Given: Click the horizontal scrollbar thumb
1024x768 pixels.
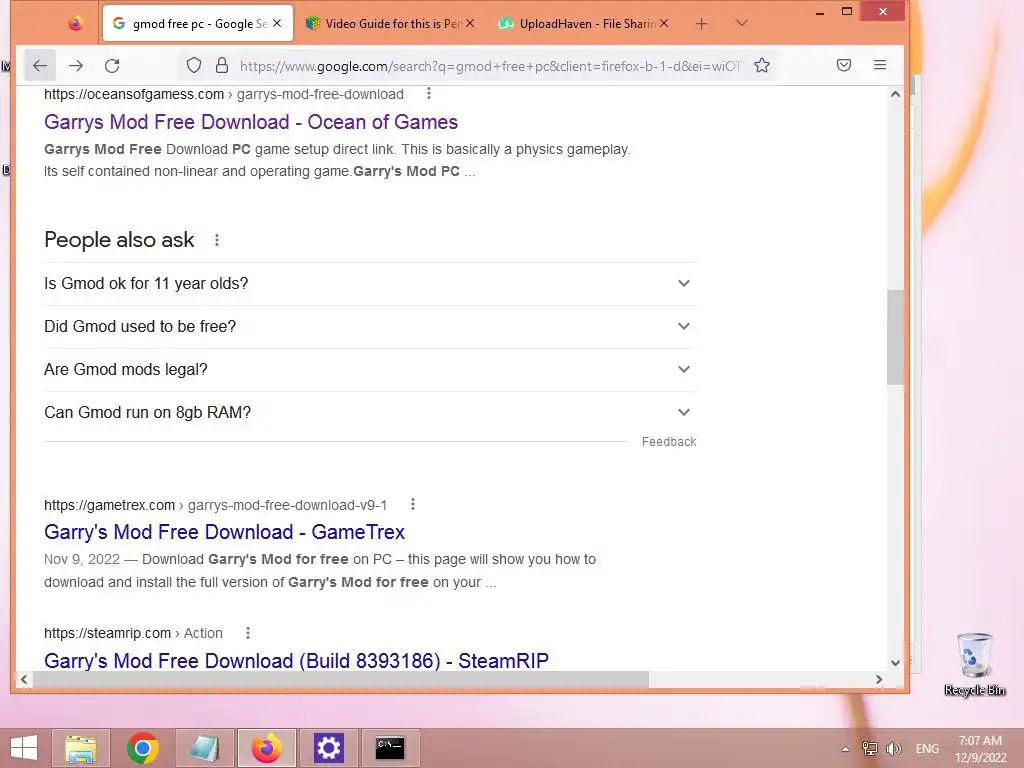Looking at the screenshot, I should (x=341, y=679).
